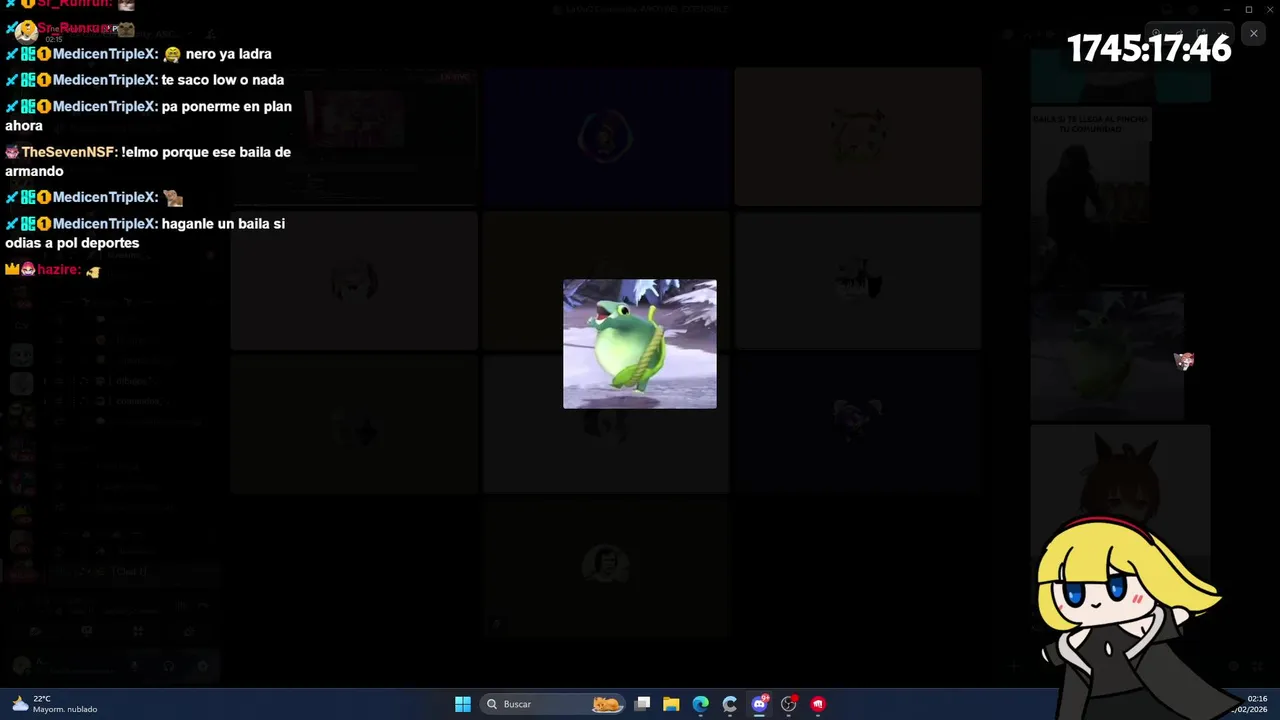
Task: Switch to Discord from the taskbar icon
Action: tap(759, 704)
